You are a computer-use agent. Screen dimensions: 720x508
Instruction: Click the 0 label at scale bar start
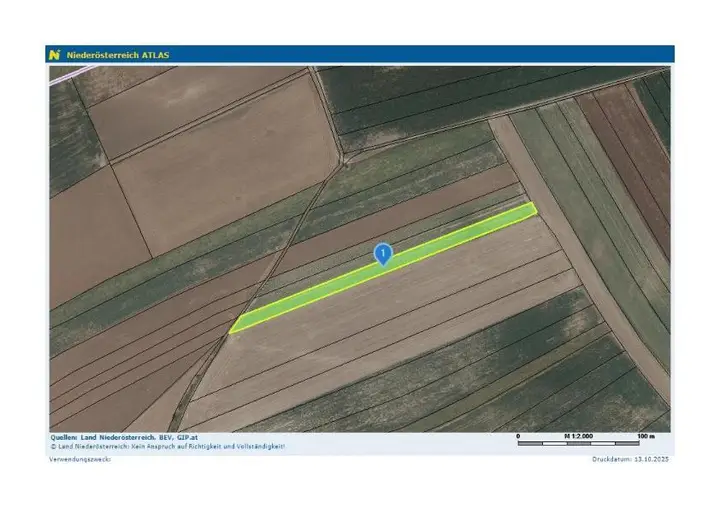coord(518,436)
